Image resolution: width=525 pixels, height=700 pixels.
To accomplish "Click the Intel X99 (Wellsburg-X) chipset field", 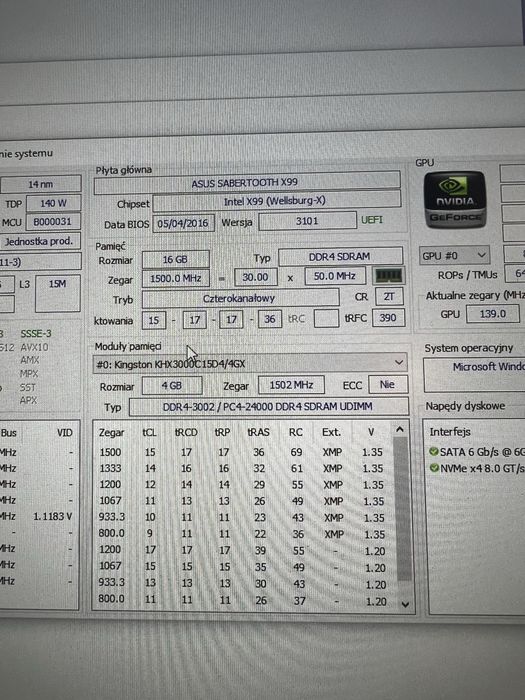I will point(276,202).
